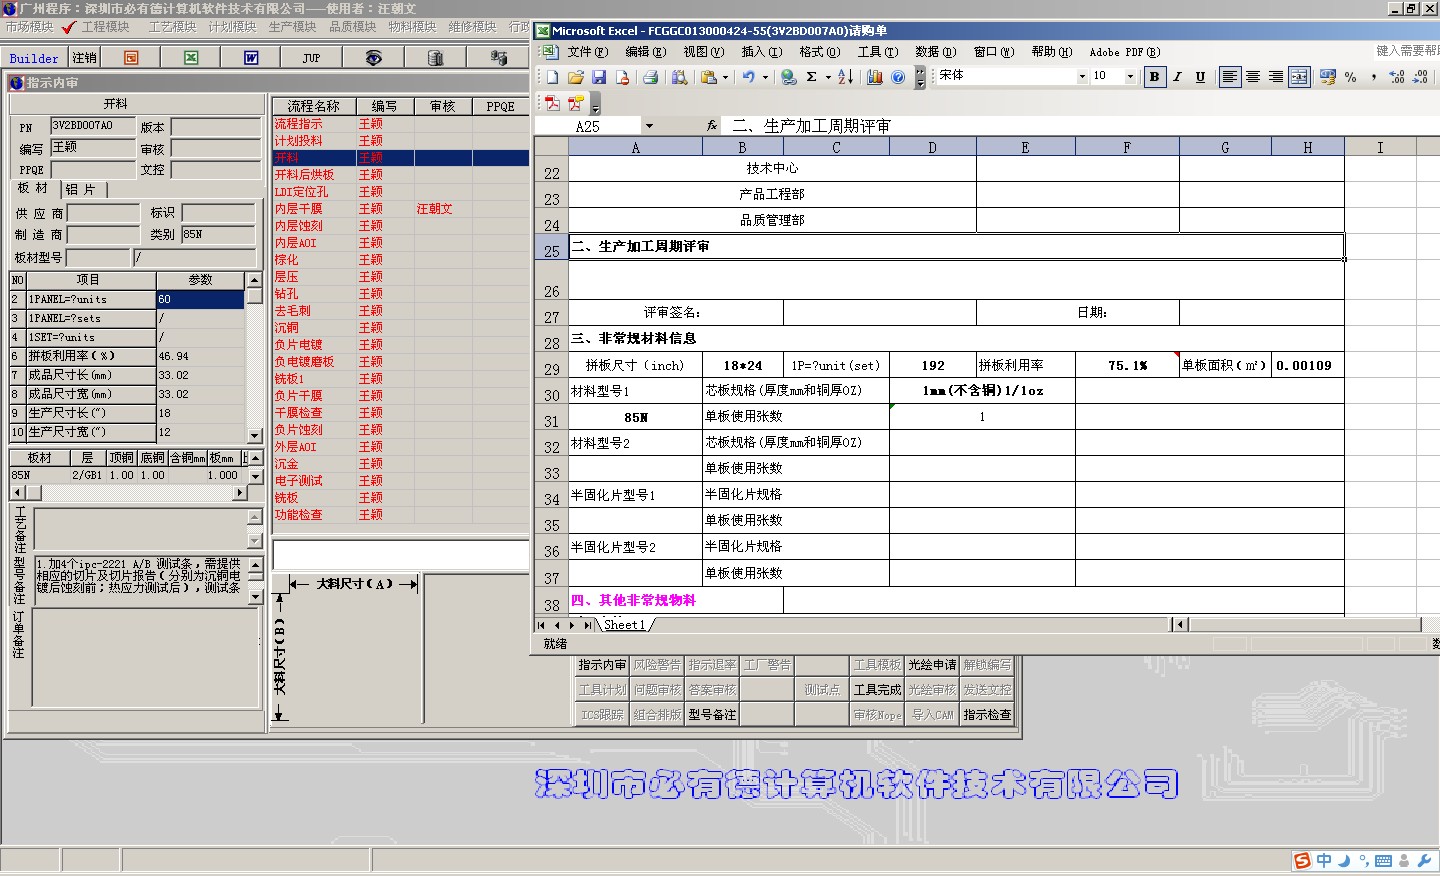Click the Currency style icon in Excel
The image size is (1440, 876).
point(1328,76)
